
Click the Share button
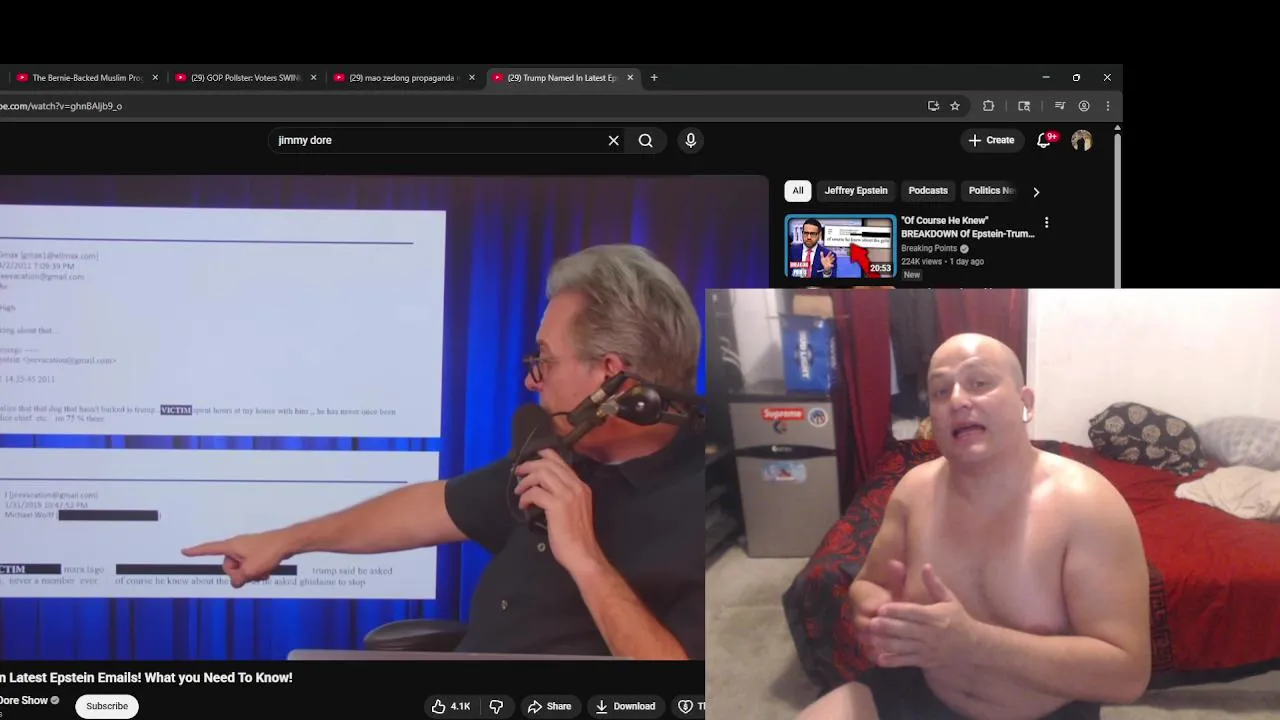click(550, 706)
